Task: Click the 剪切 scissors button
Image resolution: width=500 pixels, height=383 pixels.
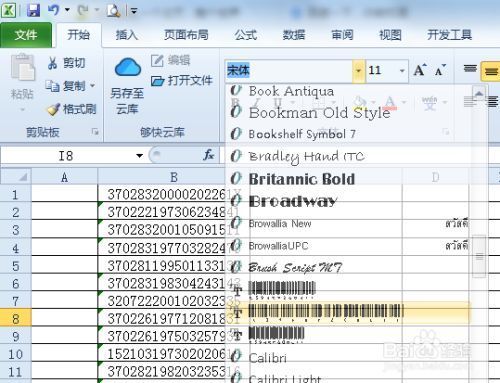Action: (x=66, y=63)
